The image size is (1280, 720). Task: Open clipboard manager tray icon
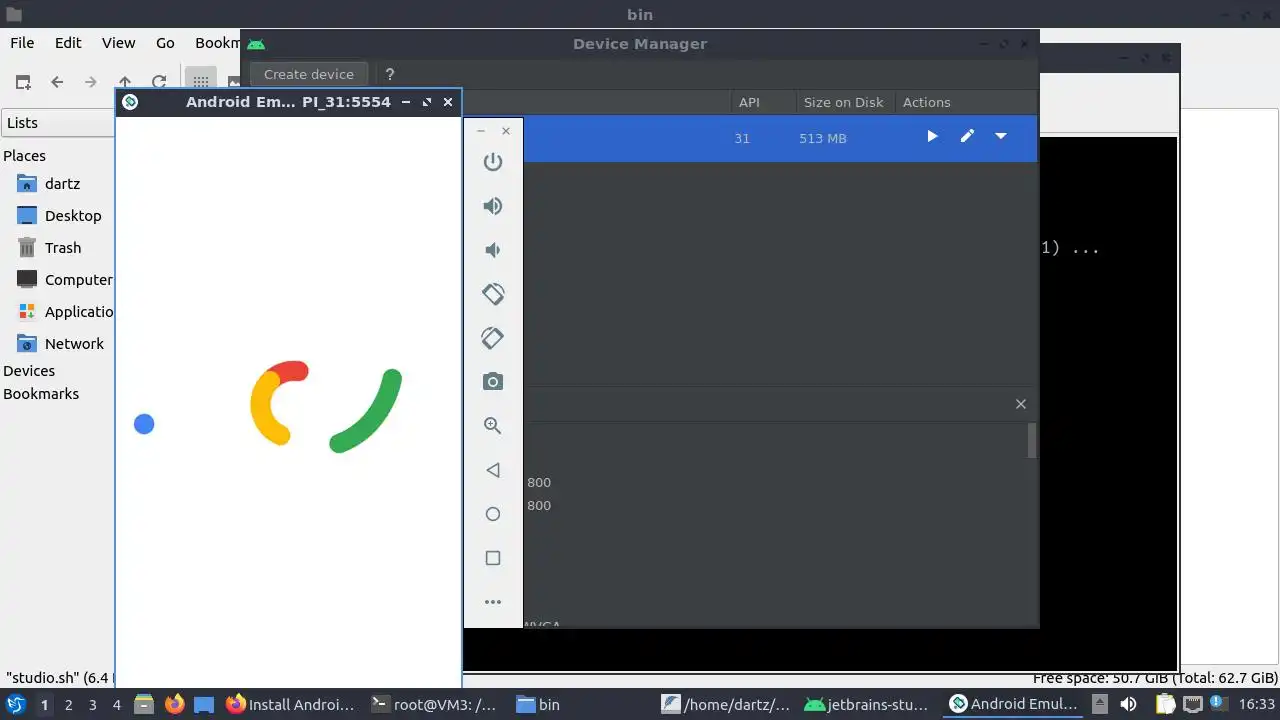[1166, 704]
